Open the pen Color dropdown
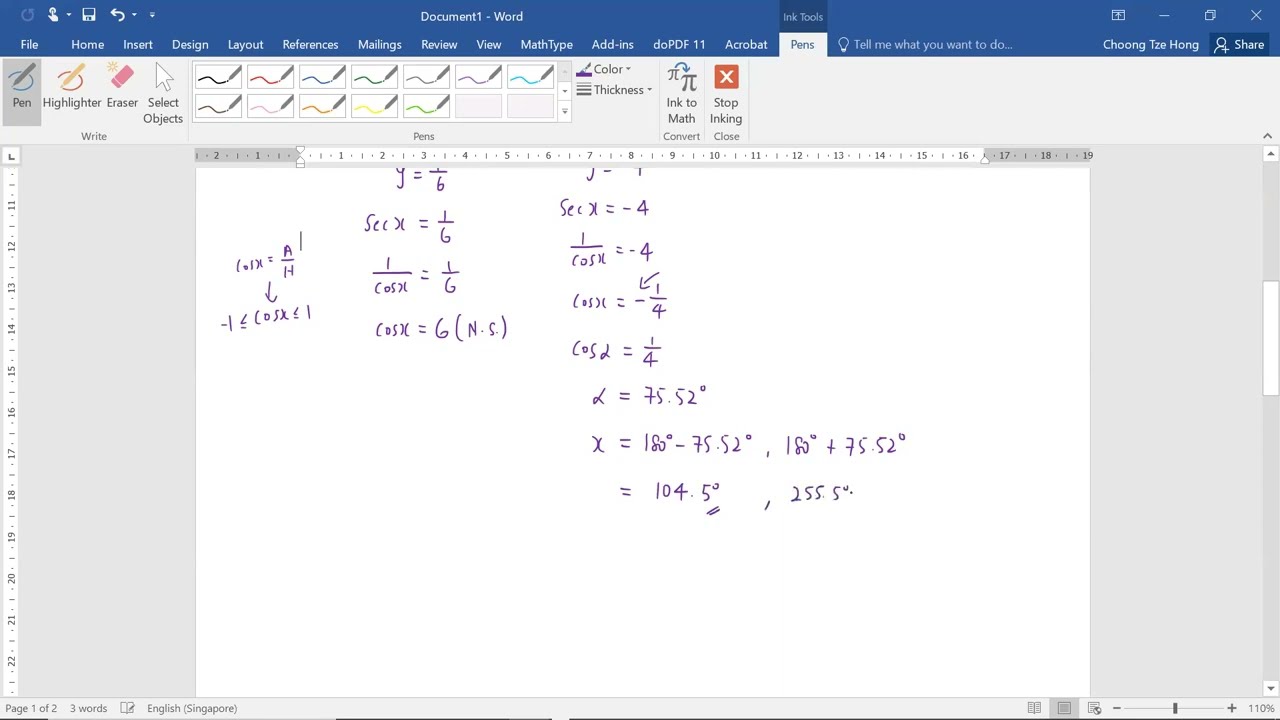This screenshot has height=720, width=1280. coord(604,69)
